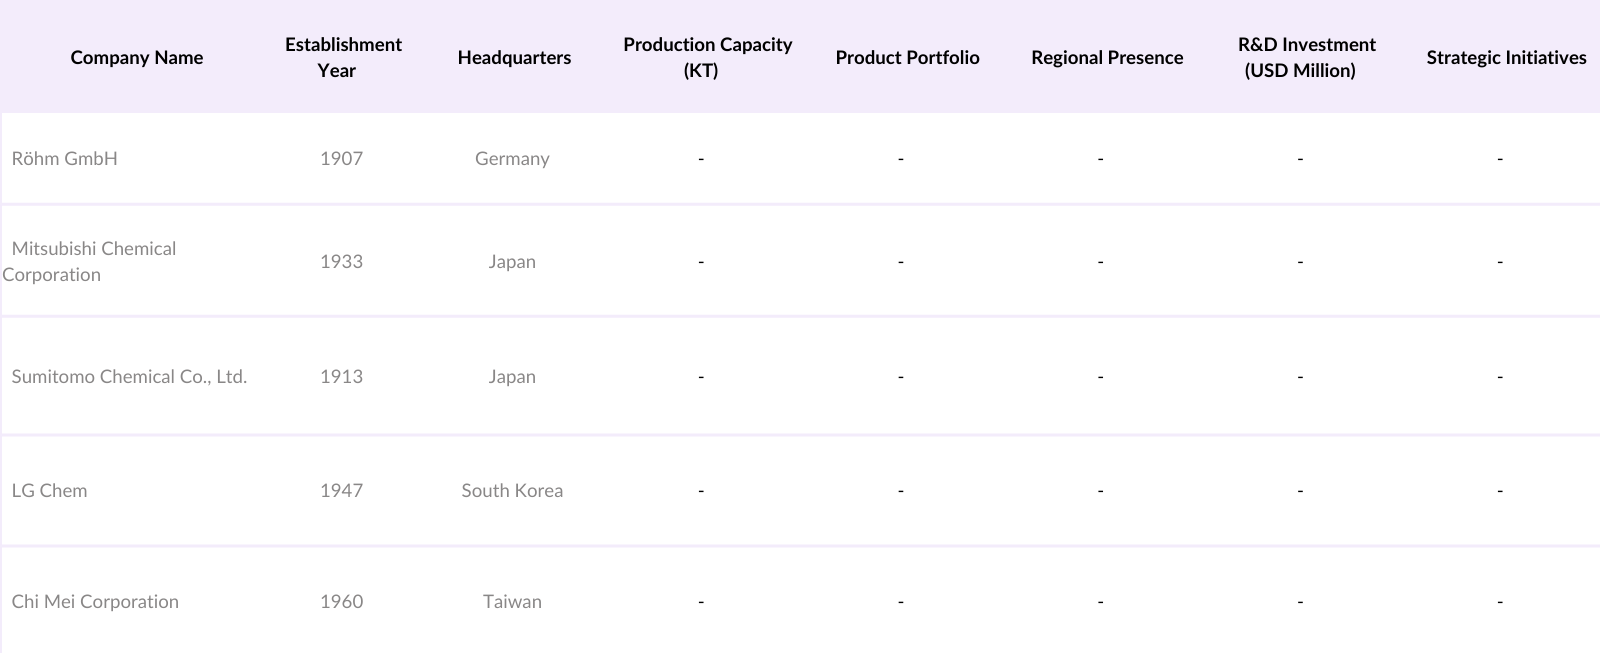Click the Röhm GmbH company name
The width and height of the screenshot is (1600, 653).
click(65, 159)
